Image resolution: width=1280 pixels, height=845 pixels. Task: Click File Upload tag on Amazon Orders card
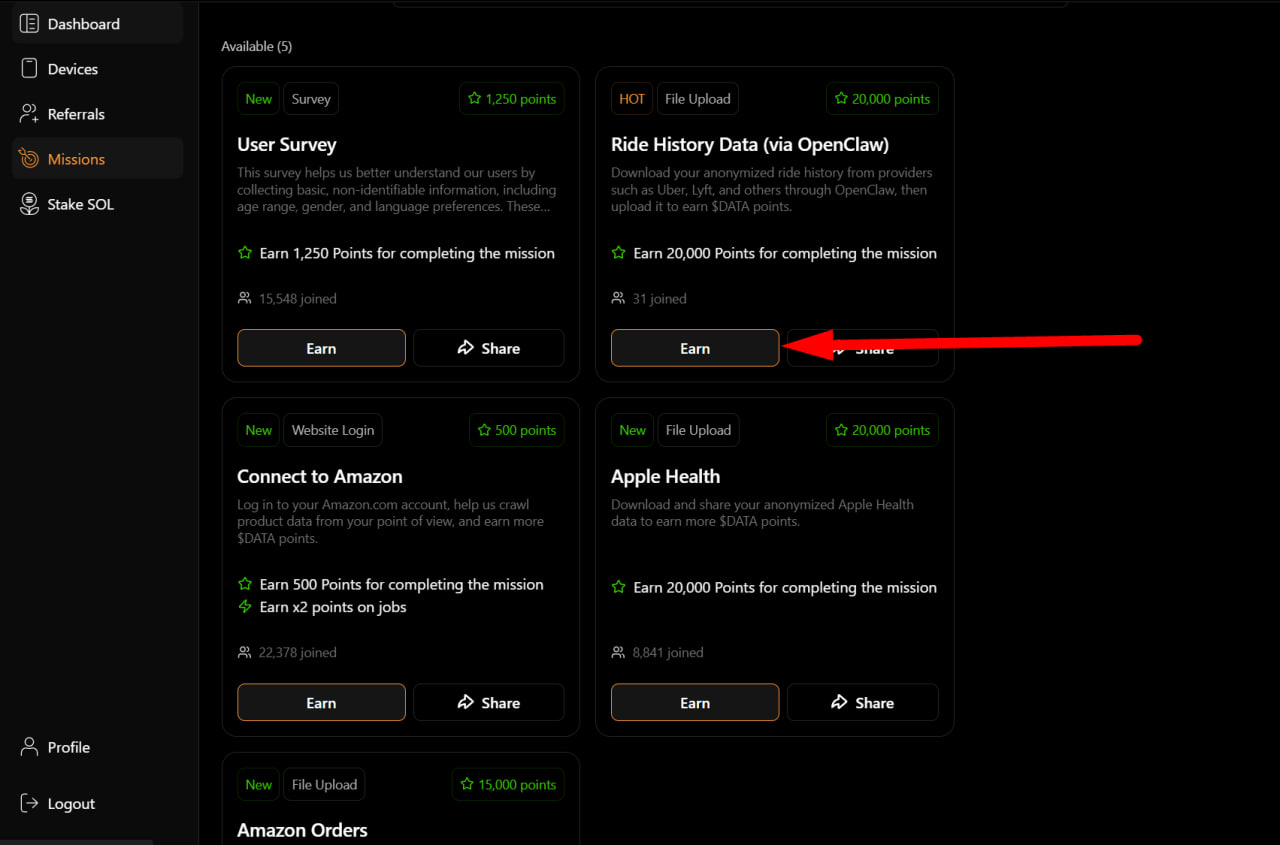[x=324, y=784]
